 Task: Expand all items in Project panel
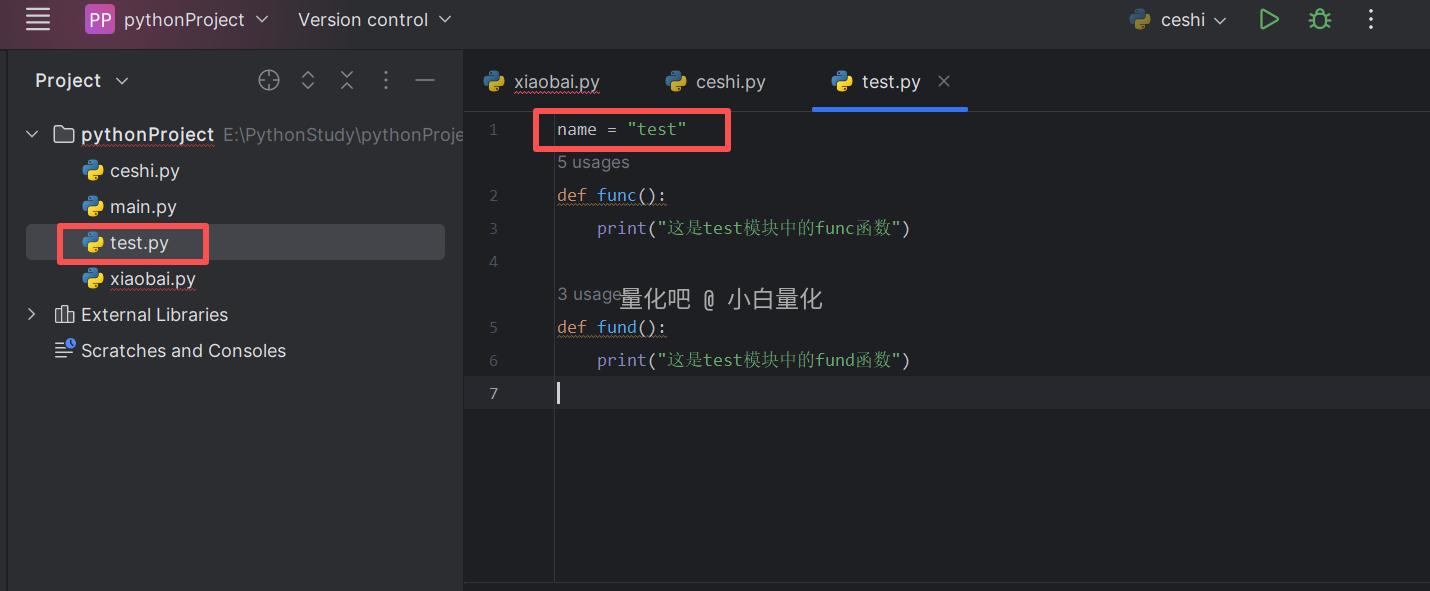point(308,81)
